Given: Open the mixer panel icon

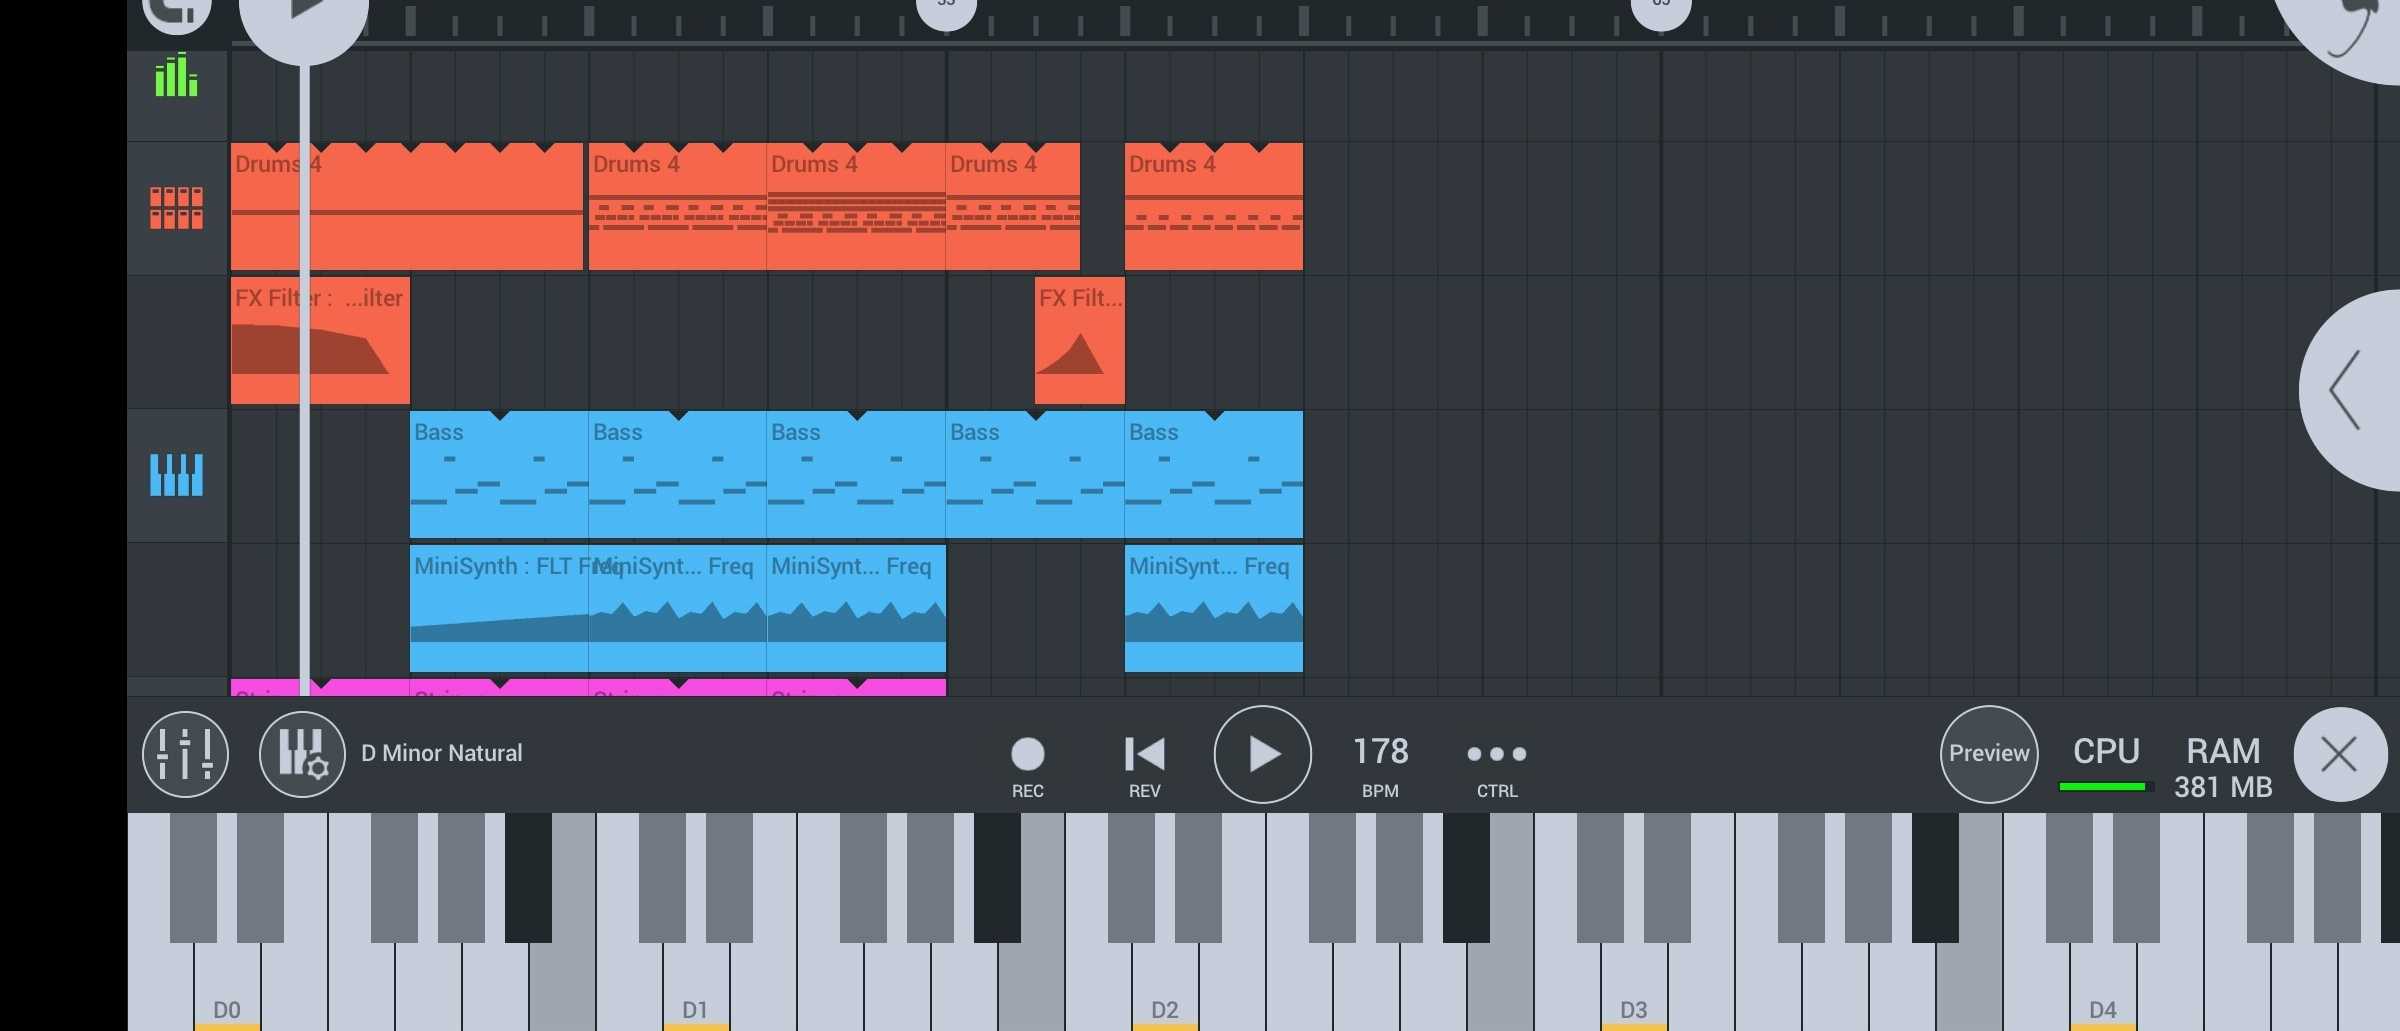Looking at the screenshot, I should pos(185,754).
